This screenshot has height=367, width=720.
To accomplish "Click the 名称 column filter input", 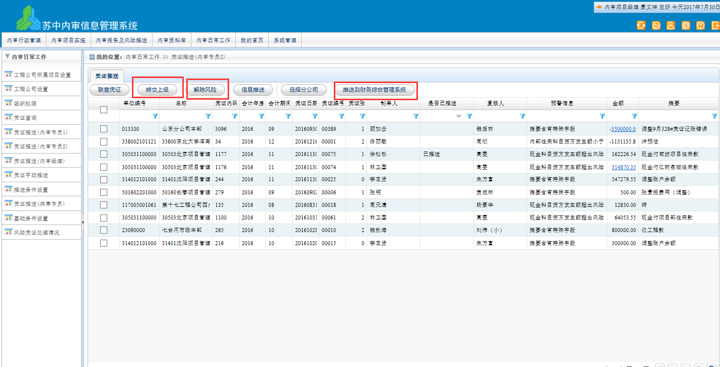I will pos(181,117).
